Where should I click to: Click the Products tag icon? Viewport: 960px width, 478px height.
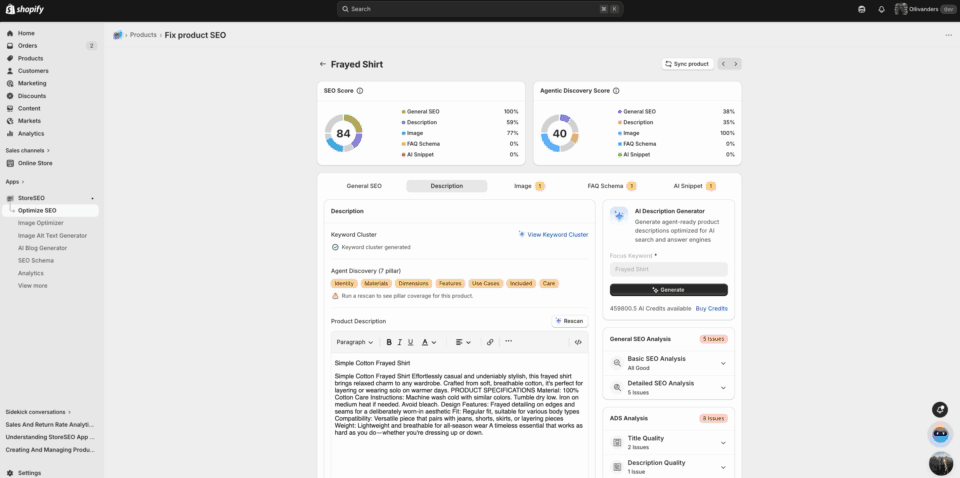[x=10, y=58]
